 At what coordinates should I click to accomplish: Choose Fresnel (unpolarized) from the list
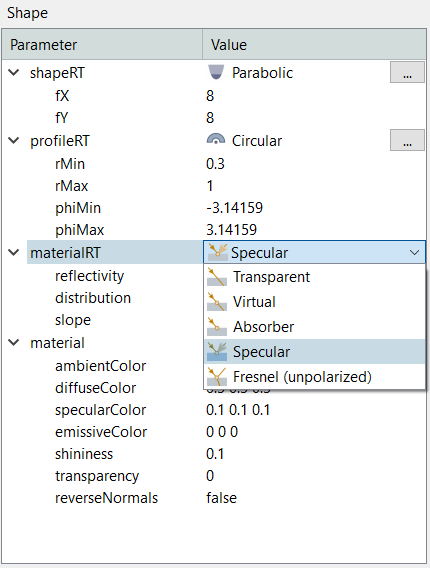pos(314,377)
